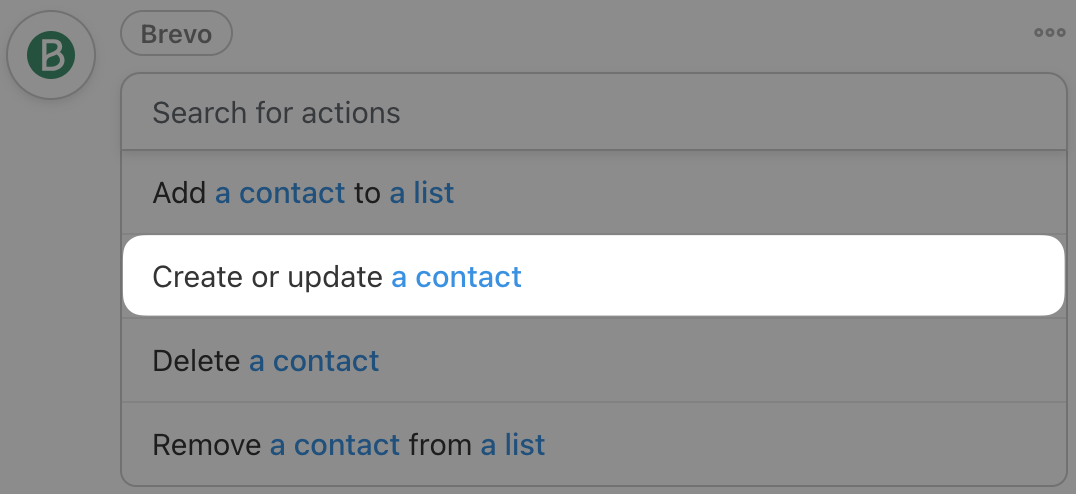This screenshot has height=494, width=1076.
Task: Click the green Brevo logo icon
Action: click(x=51, y=55)
